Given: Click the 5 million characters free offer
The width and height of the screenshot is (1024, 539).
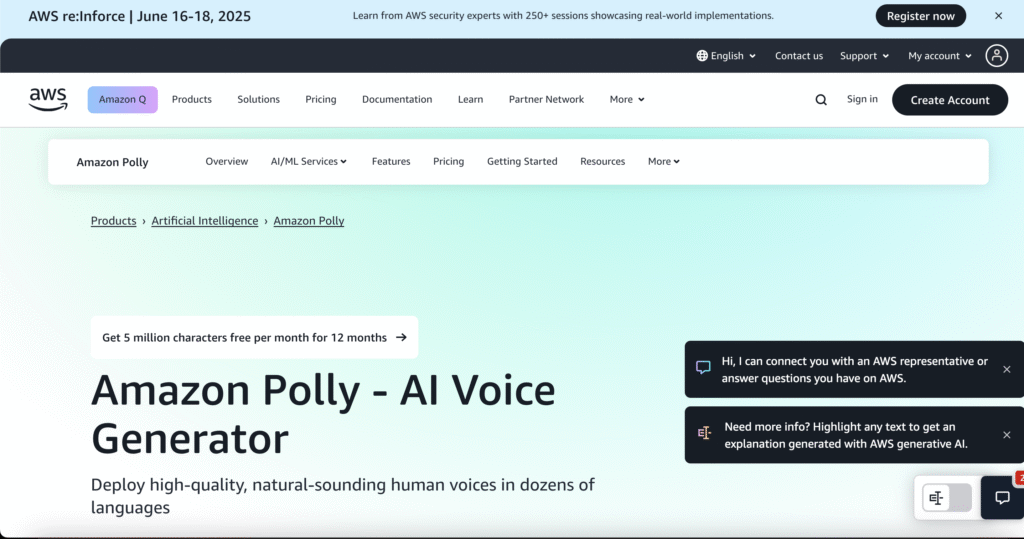Looking at the screenshot, I should (254, 337).
